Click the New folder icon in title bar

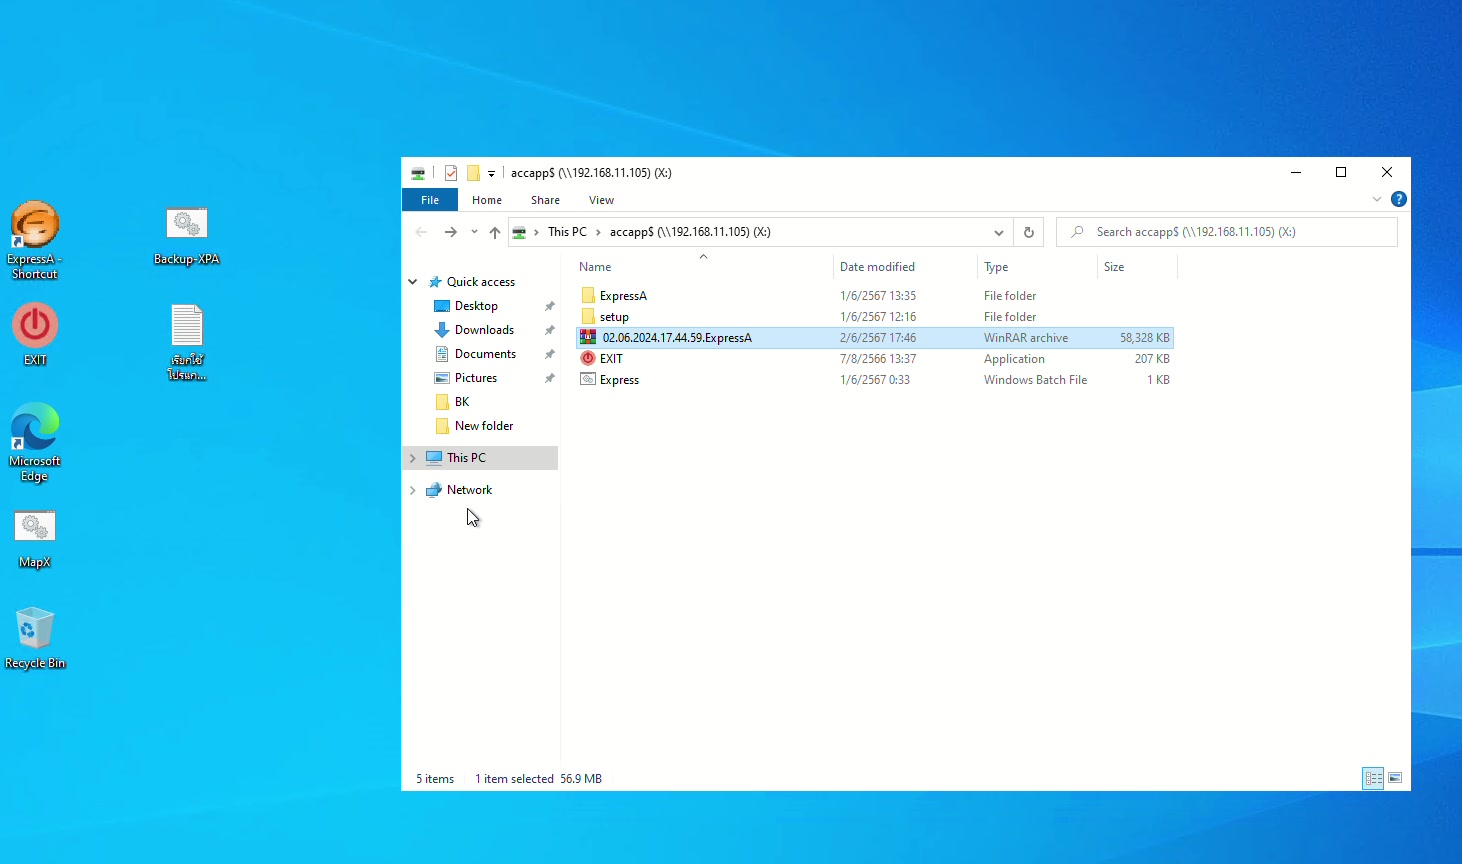[x=473, y=173]
